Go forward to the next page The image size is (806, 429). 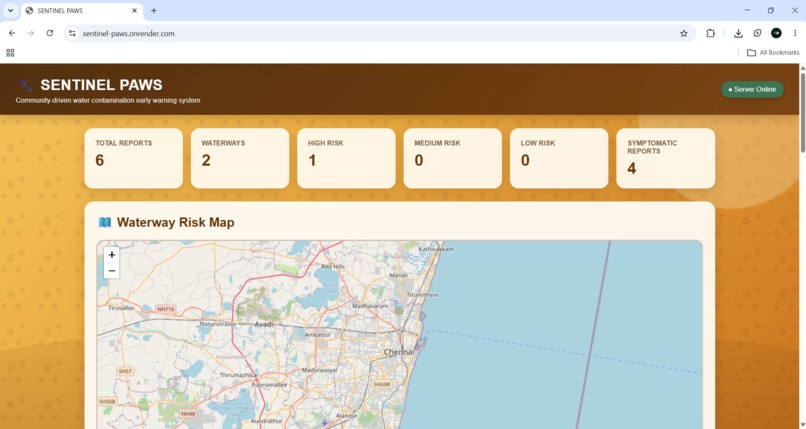(x=31, y=33)
